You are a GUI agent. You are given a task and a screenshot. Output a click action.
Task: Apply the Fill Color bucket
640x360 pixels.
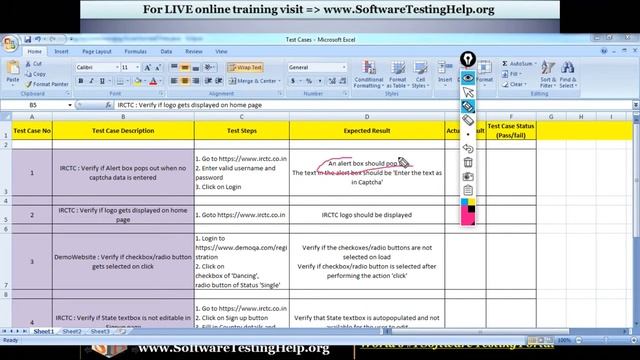138,81
